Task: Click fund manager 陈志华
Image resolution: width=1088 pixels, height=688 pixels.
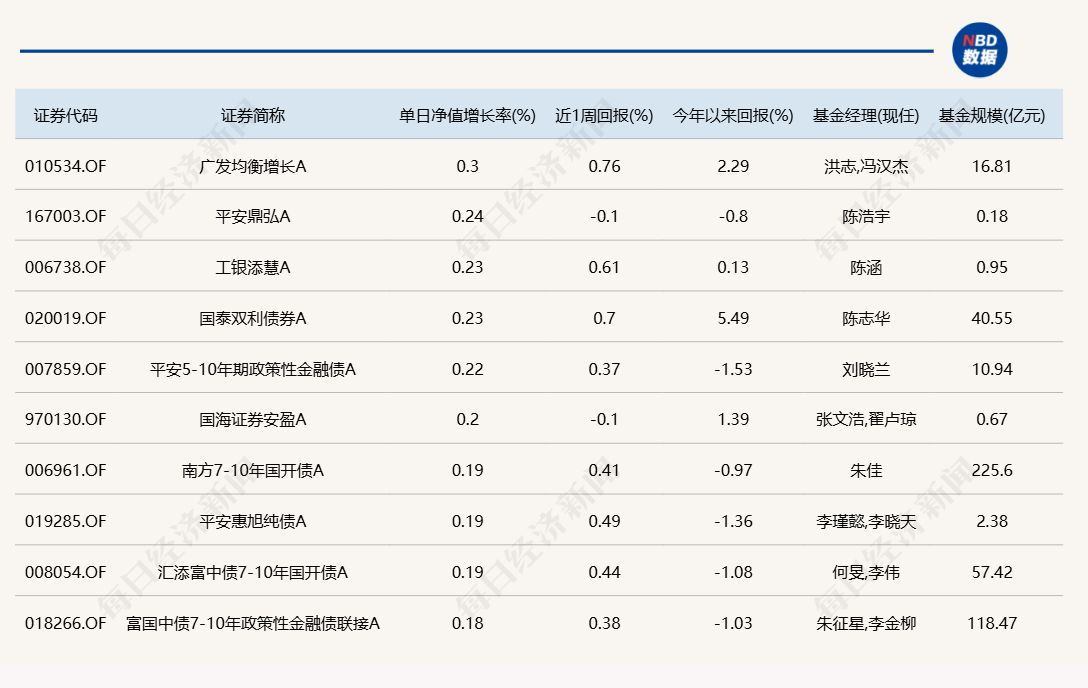Action: pos(866,318)
